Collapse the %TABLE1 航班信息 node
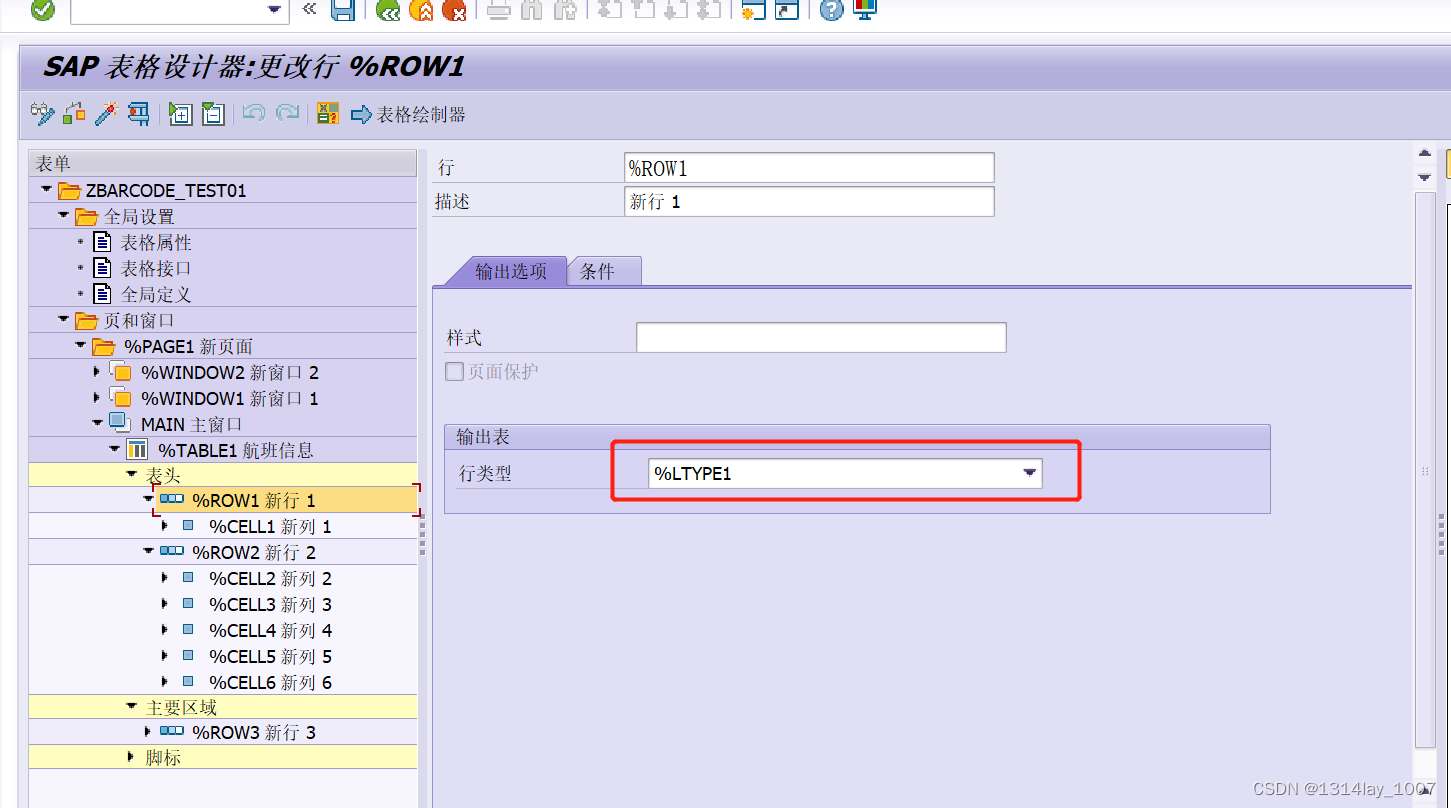1451x808 pixels. 115,449
